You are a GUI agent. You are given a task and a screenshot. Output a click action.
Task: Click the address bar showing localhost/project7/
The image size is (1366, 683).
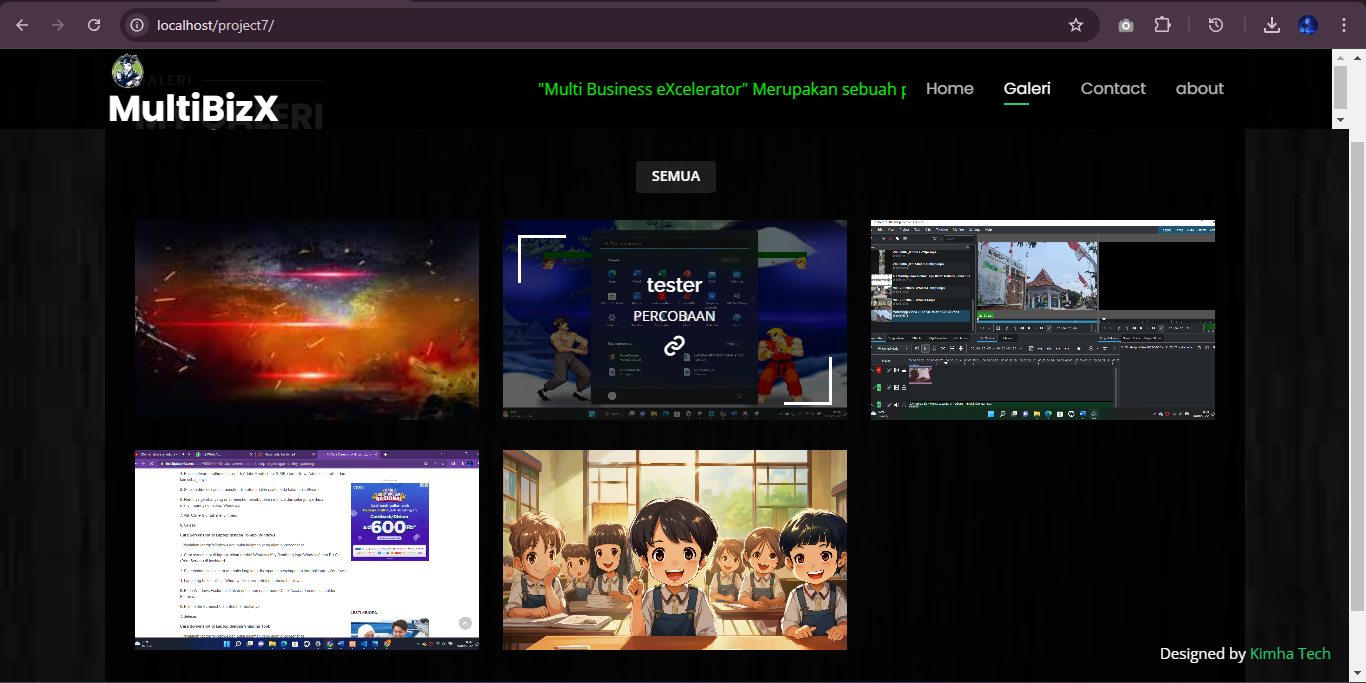(x=600, y=25)
